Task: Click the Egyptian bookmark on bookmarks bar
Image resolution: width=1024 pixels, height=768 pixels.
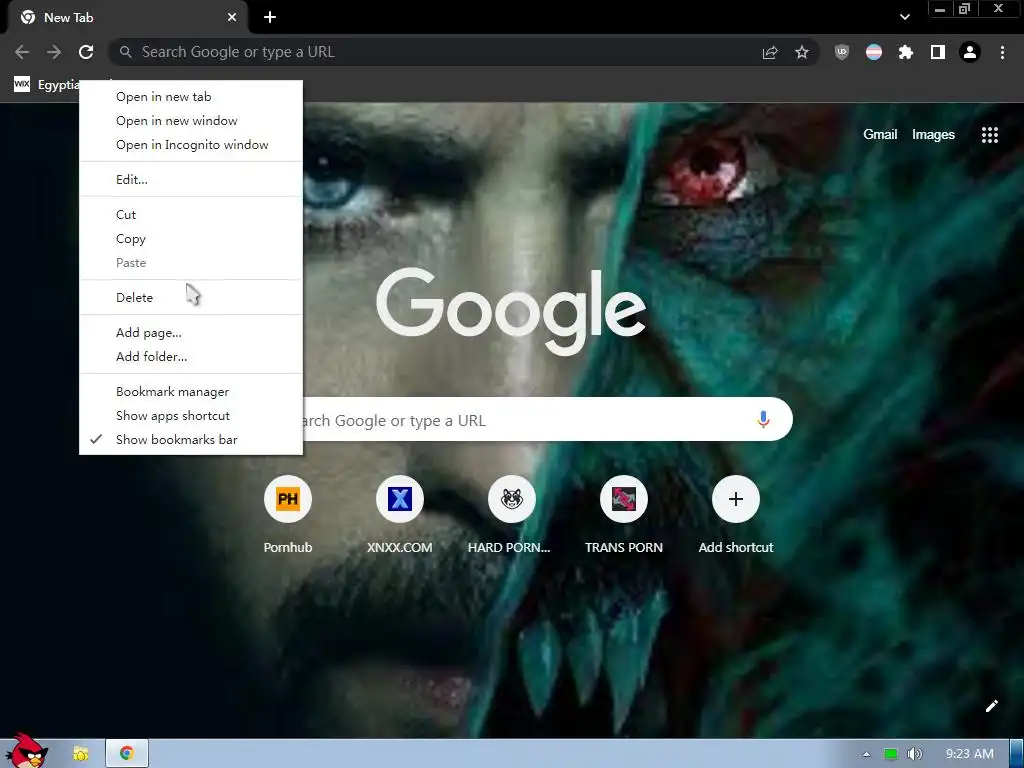Action: (x=46, y=85)
